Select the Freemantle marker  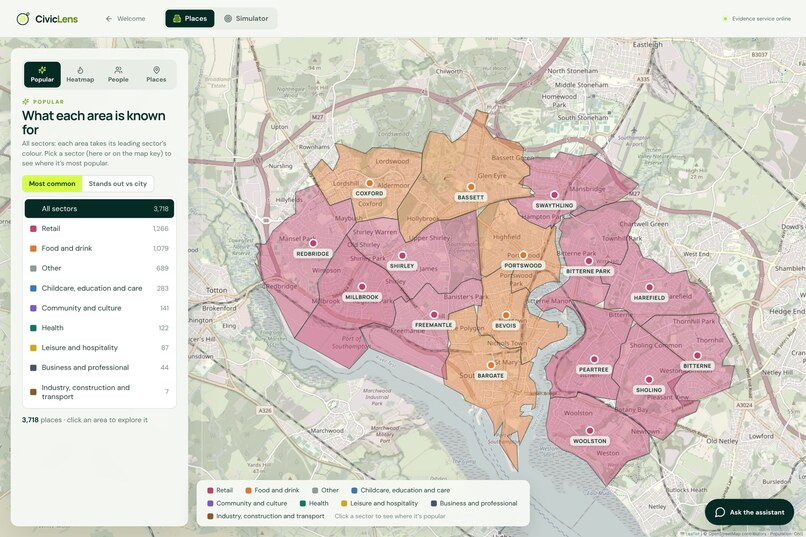coord(434,314)
